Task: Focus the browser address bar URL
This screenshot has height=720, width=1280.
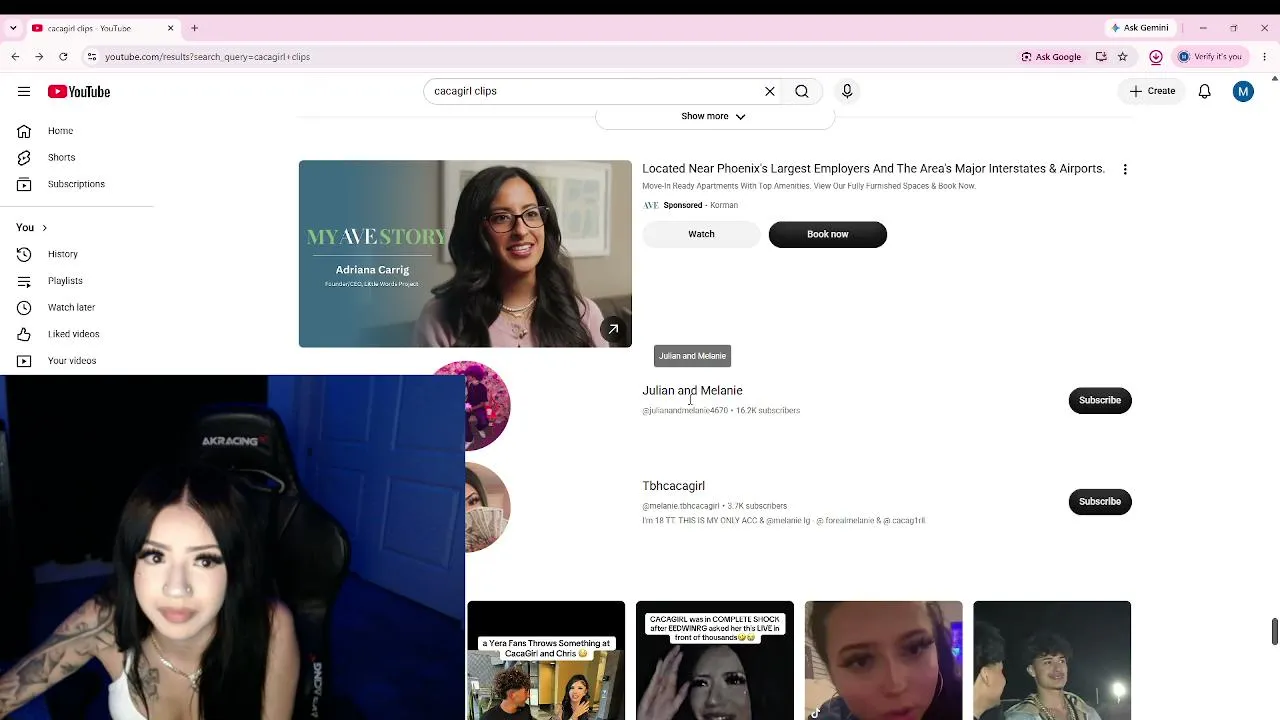Action: [x=207, y=57]
